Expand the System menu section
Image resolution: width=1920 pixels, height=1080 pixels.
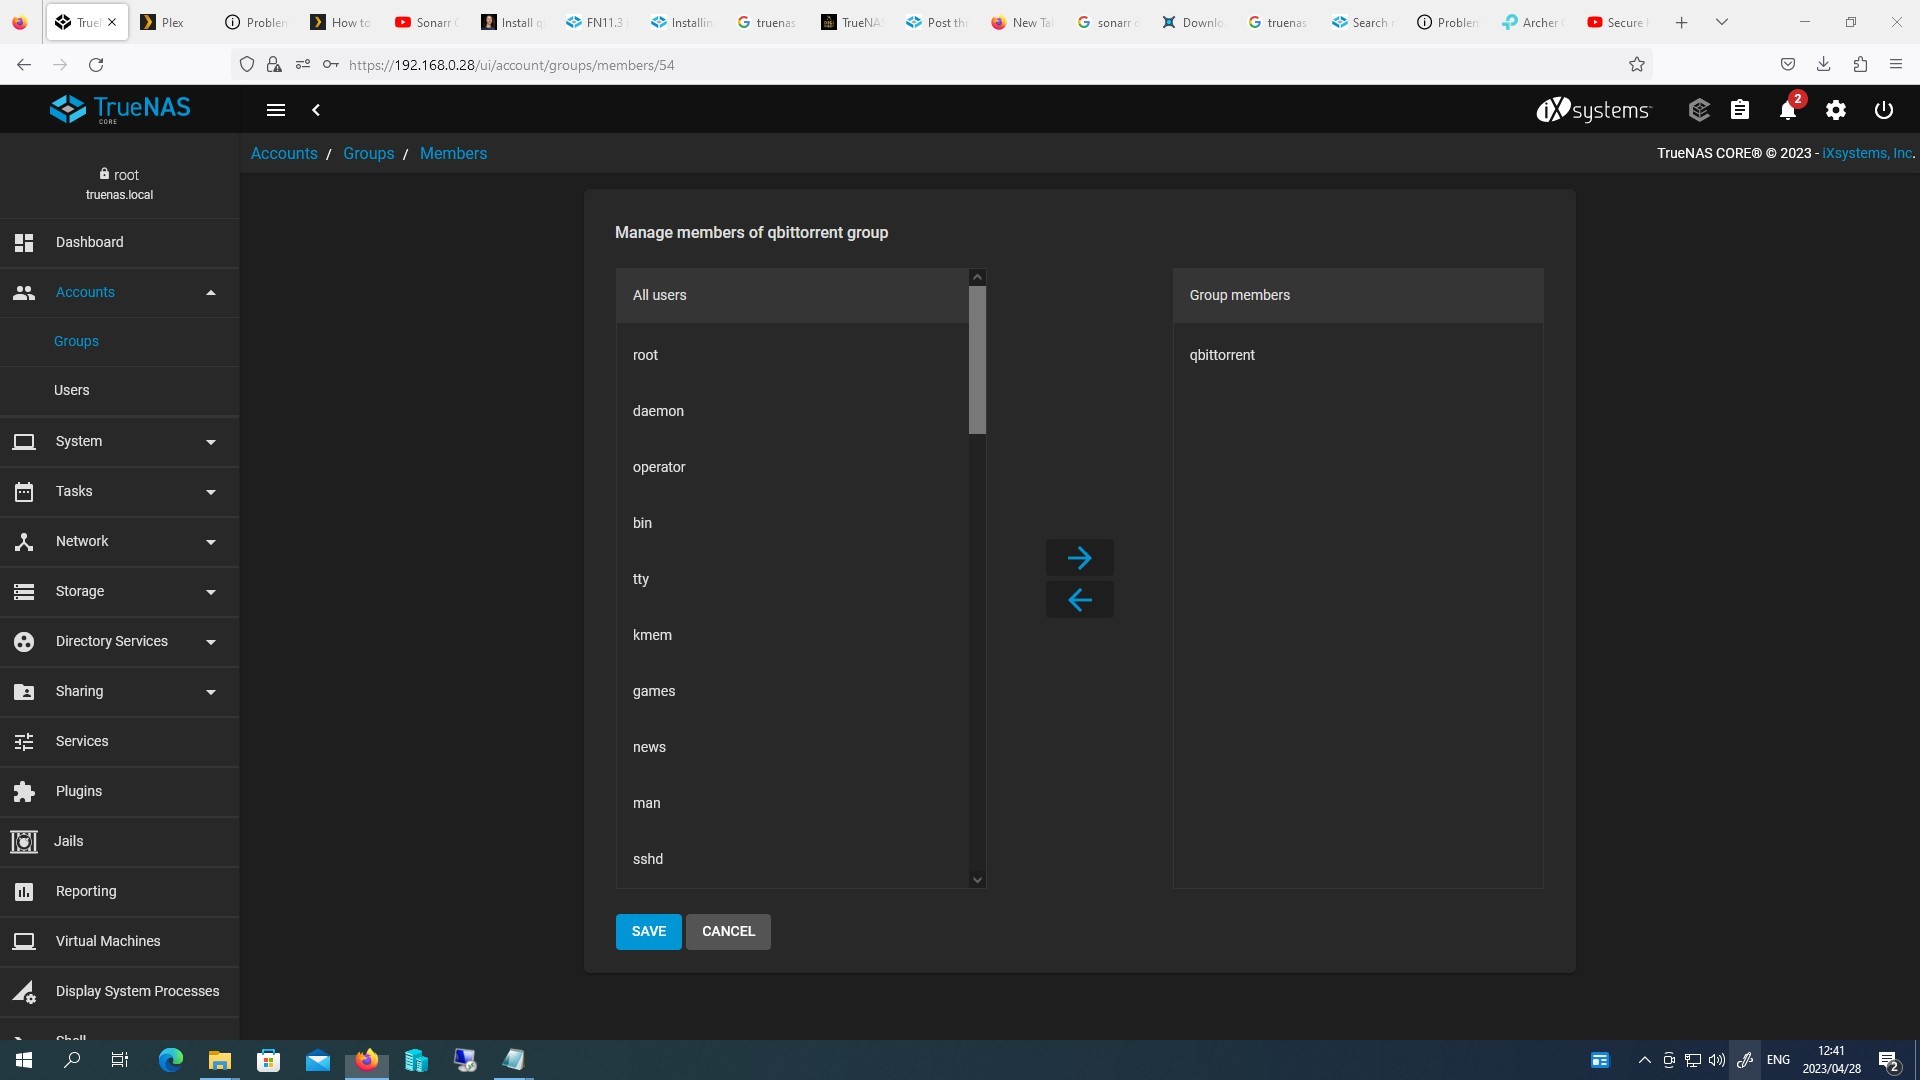(120, 441)
